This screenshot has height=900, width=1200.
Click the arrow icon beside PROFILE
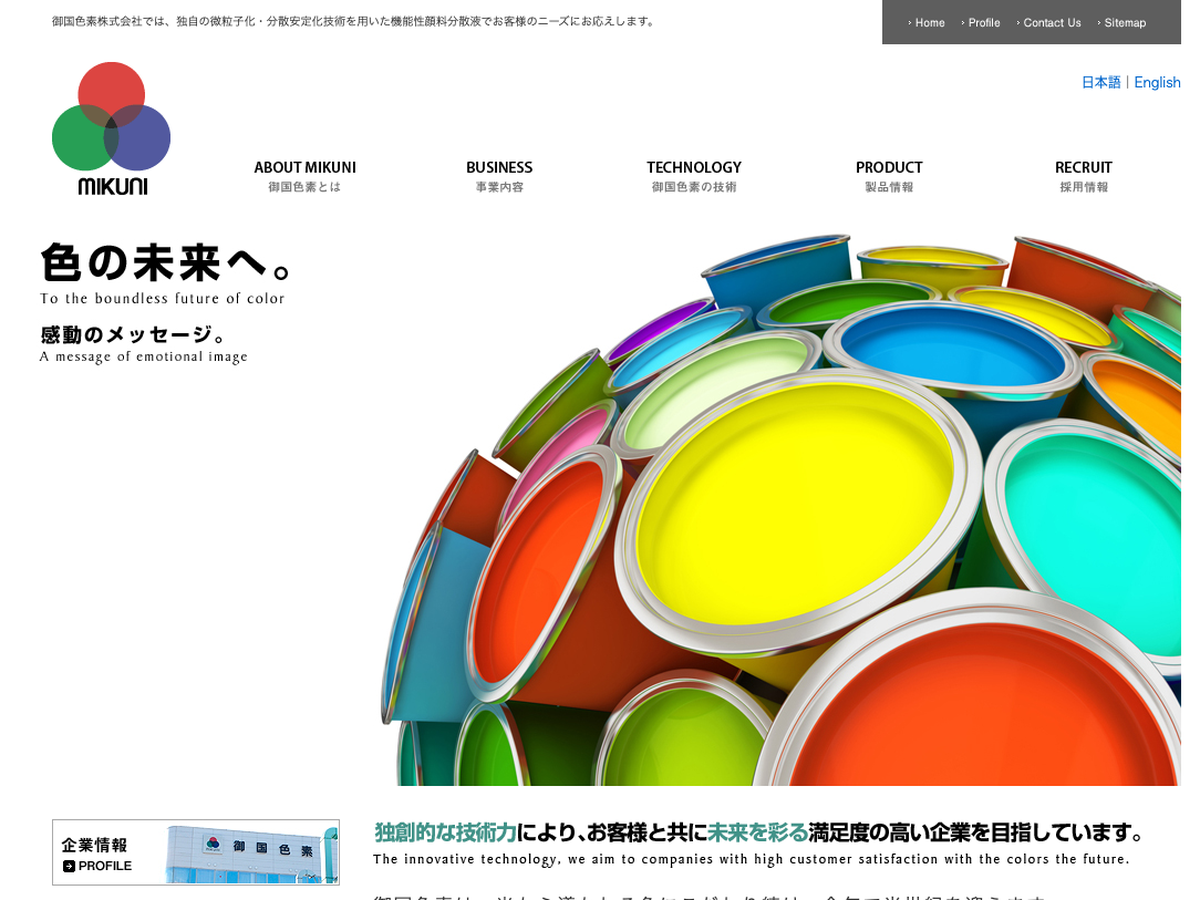69,866
